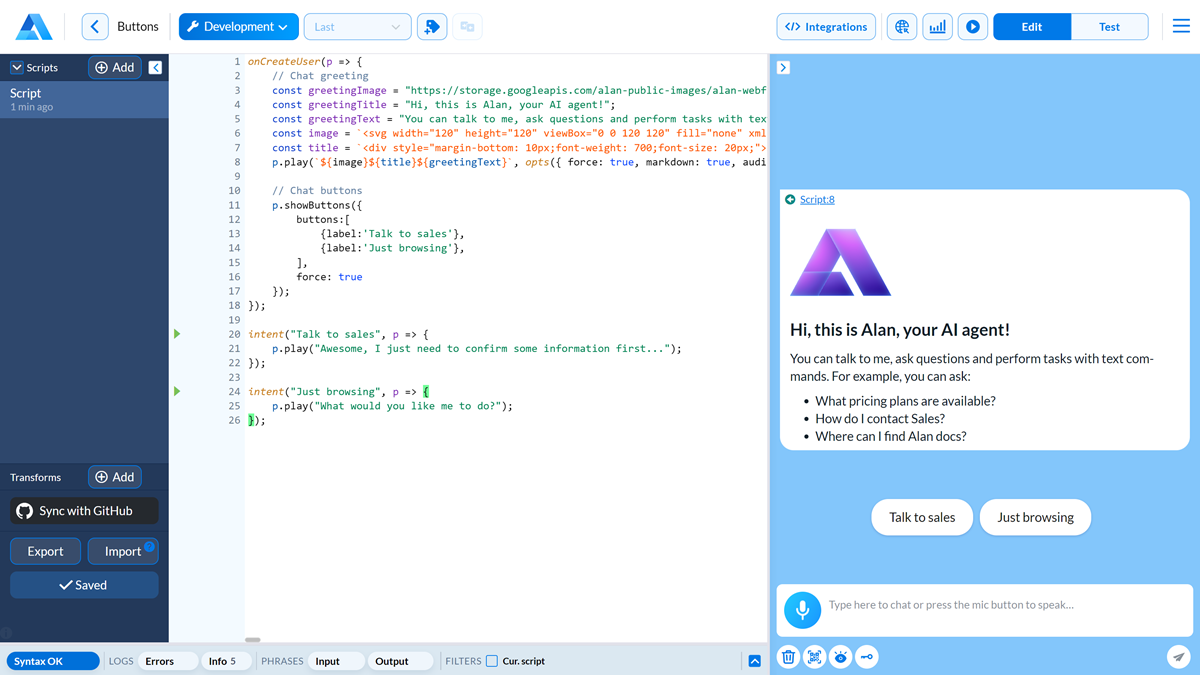Expand the Last version dropdown

[357, 27]
